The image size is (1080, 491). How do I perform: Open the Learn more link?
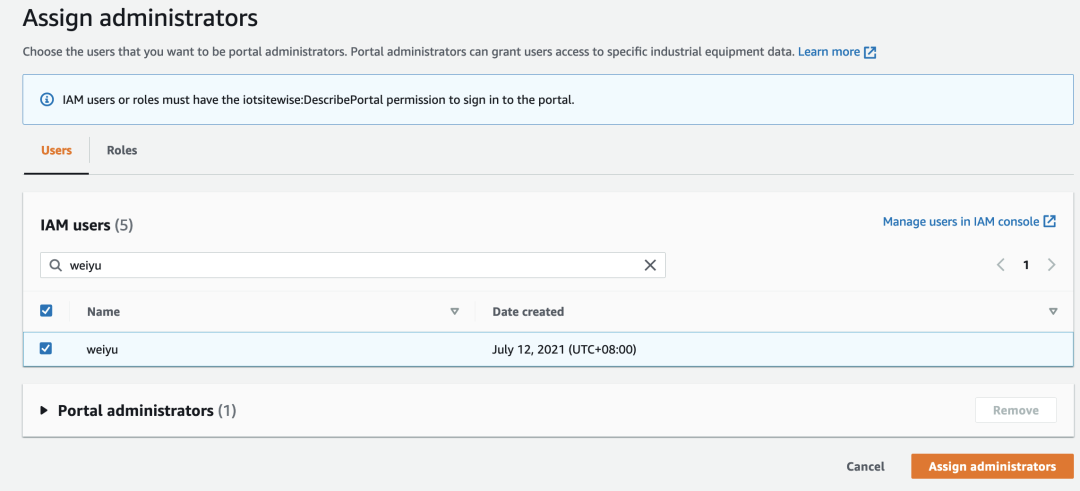[x=828, y=52]
